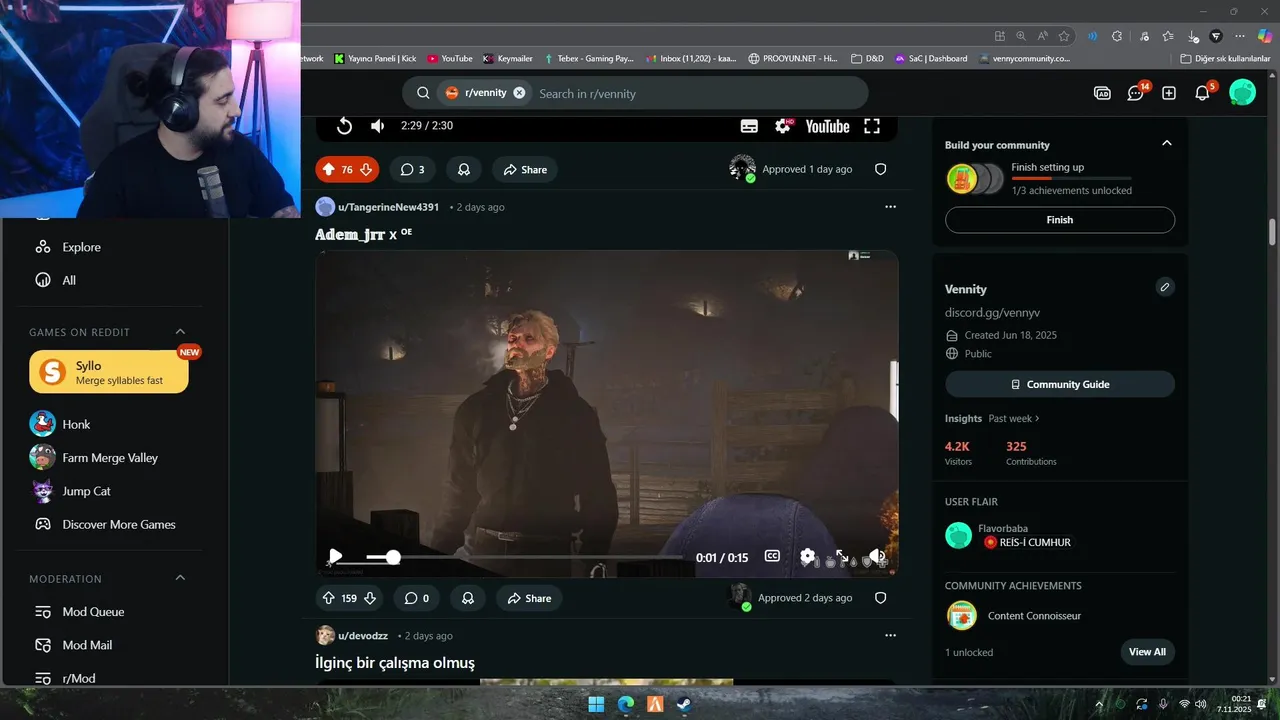The height and width of the screenshot is (720, 1280).
Task: Open the YouTube bookmark in bookmarks bar
Action: pos(449,59)
